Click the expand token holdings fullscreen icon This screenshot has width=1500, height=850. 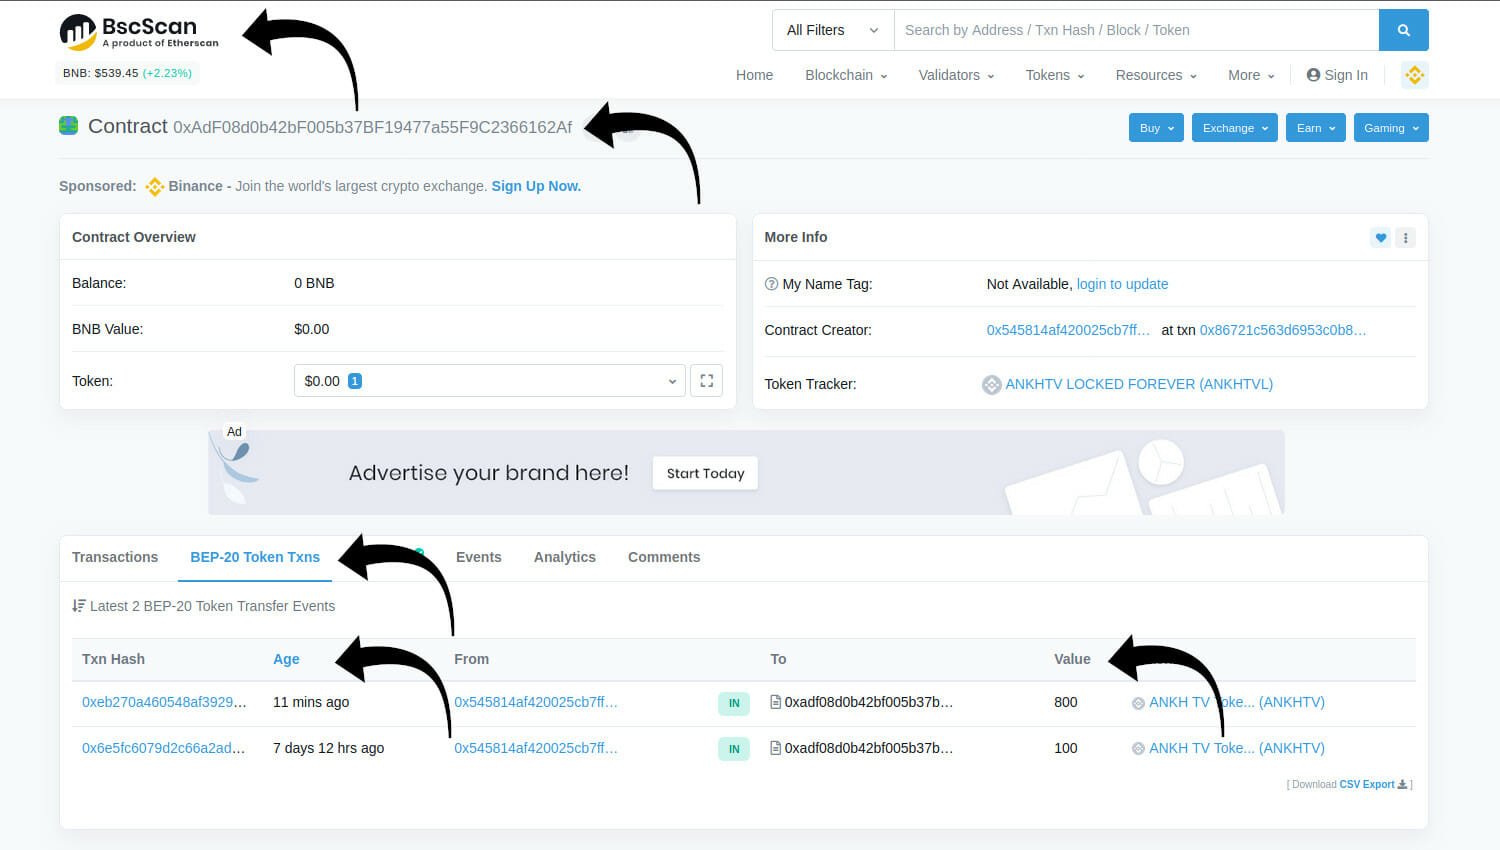(x=706, y=381)
